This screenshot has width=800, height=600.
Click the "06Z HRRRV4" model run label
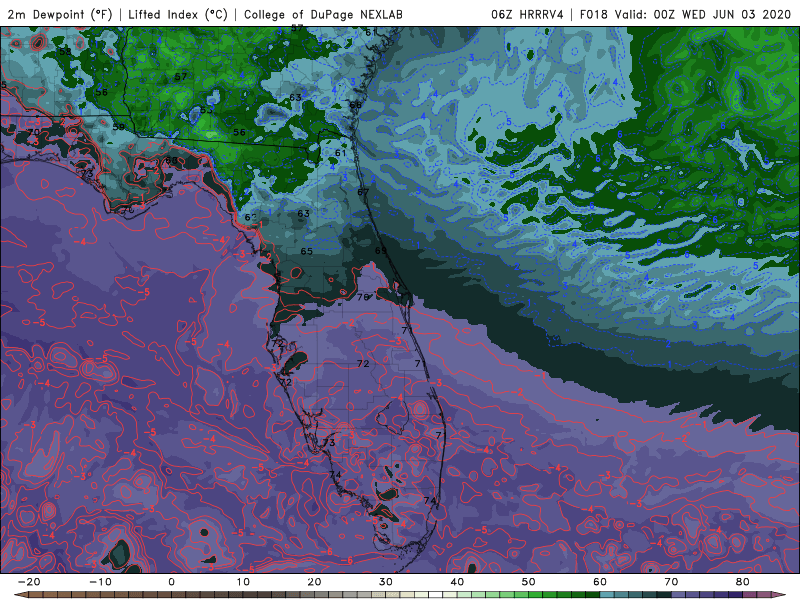click(x=527, y=14)
